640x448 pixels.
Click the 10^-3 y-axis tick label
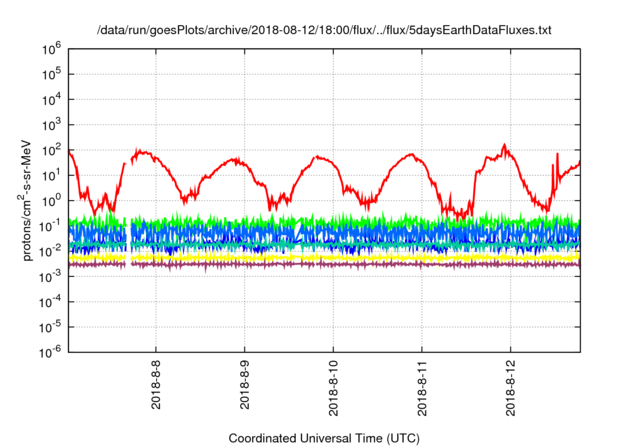pyautogui.click(x=50, y=277)
